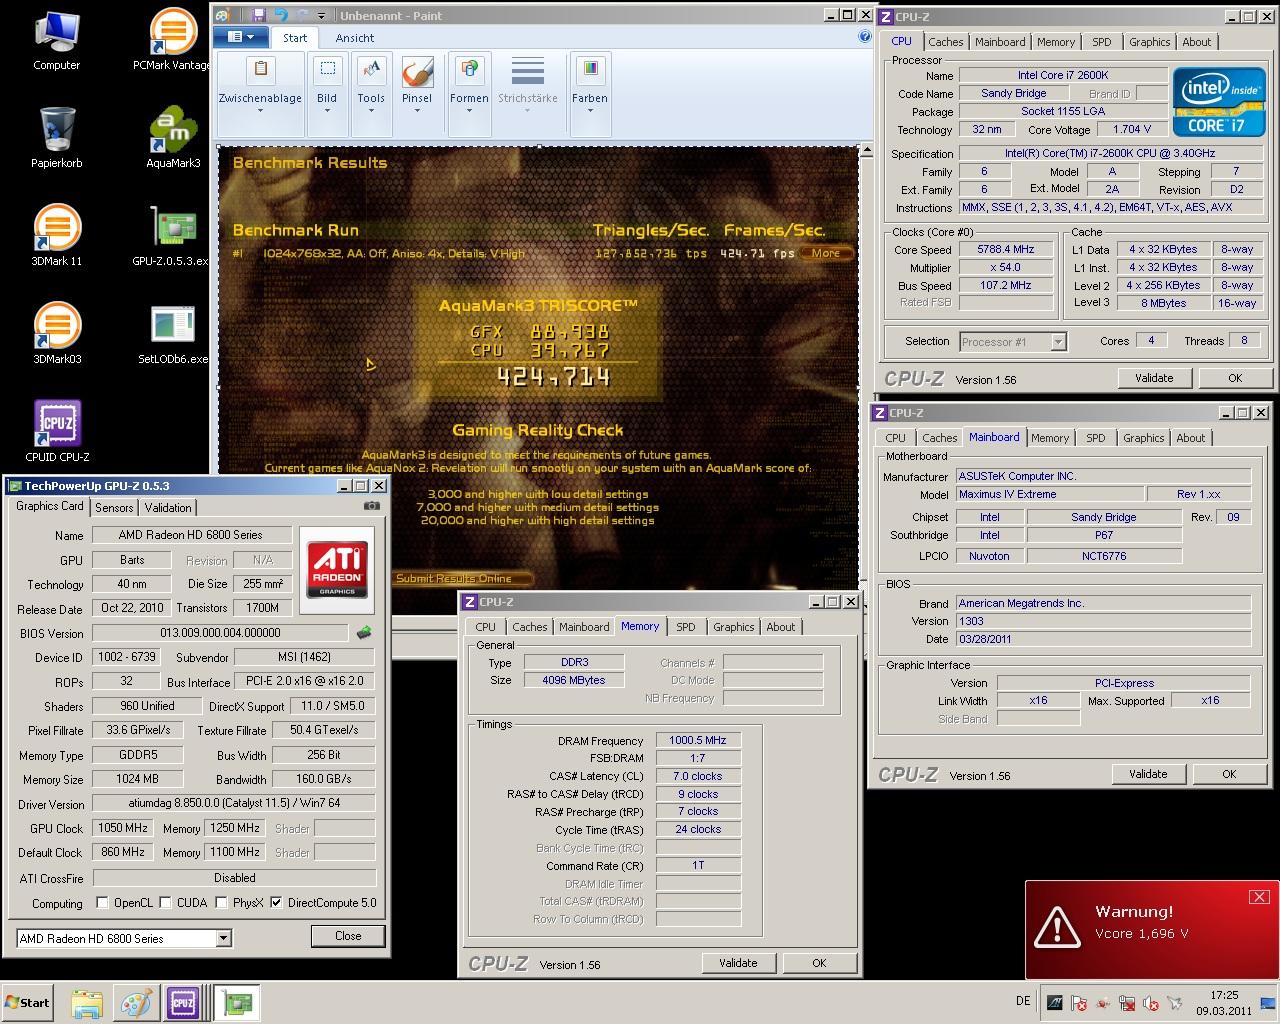Click the Windows Start button

coord(27,1003)
